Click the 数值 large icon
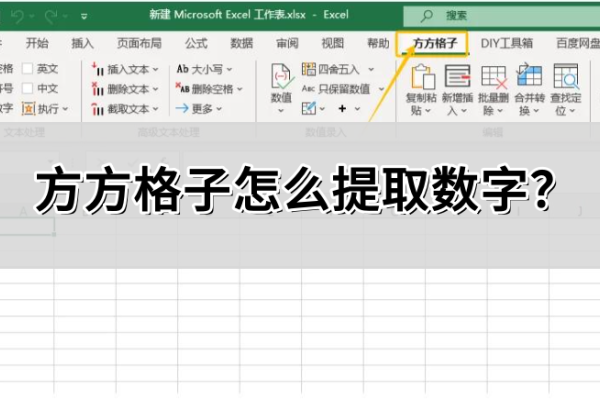 [281, 78]
